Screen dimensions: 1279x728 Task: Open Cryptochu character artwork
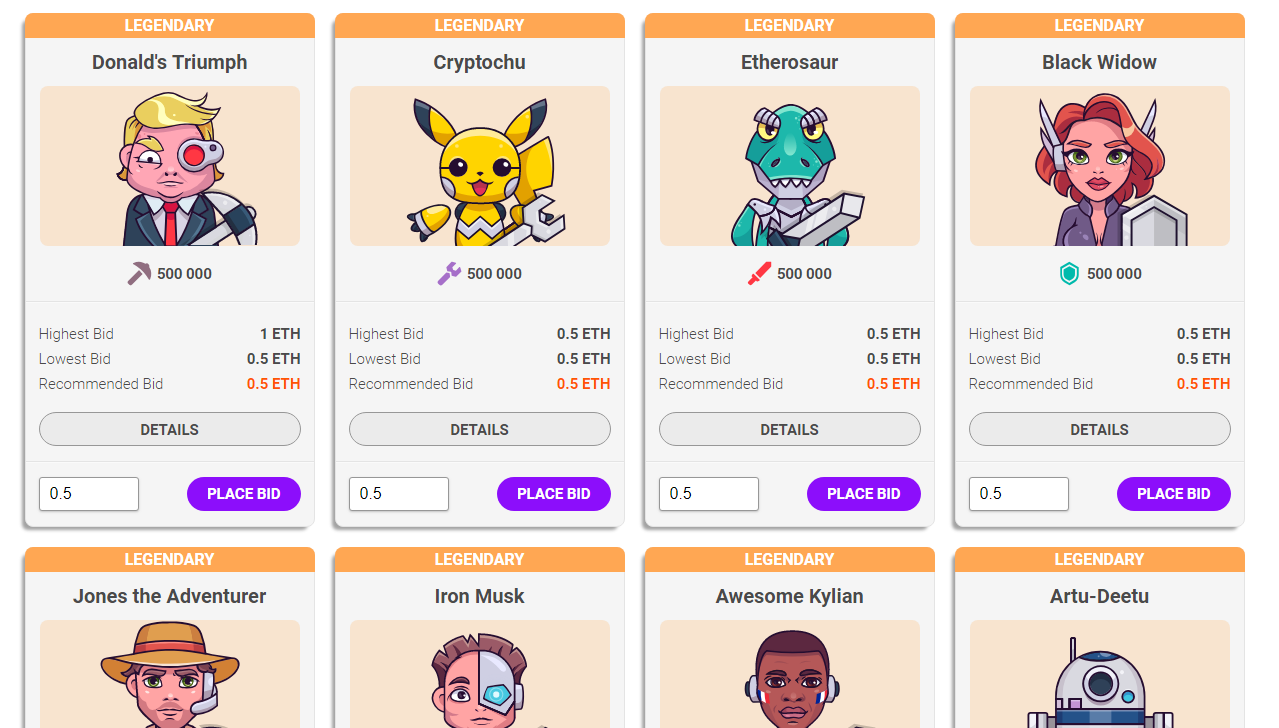(480, 166)
